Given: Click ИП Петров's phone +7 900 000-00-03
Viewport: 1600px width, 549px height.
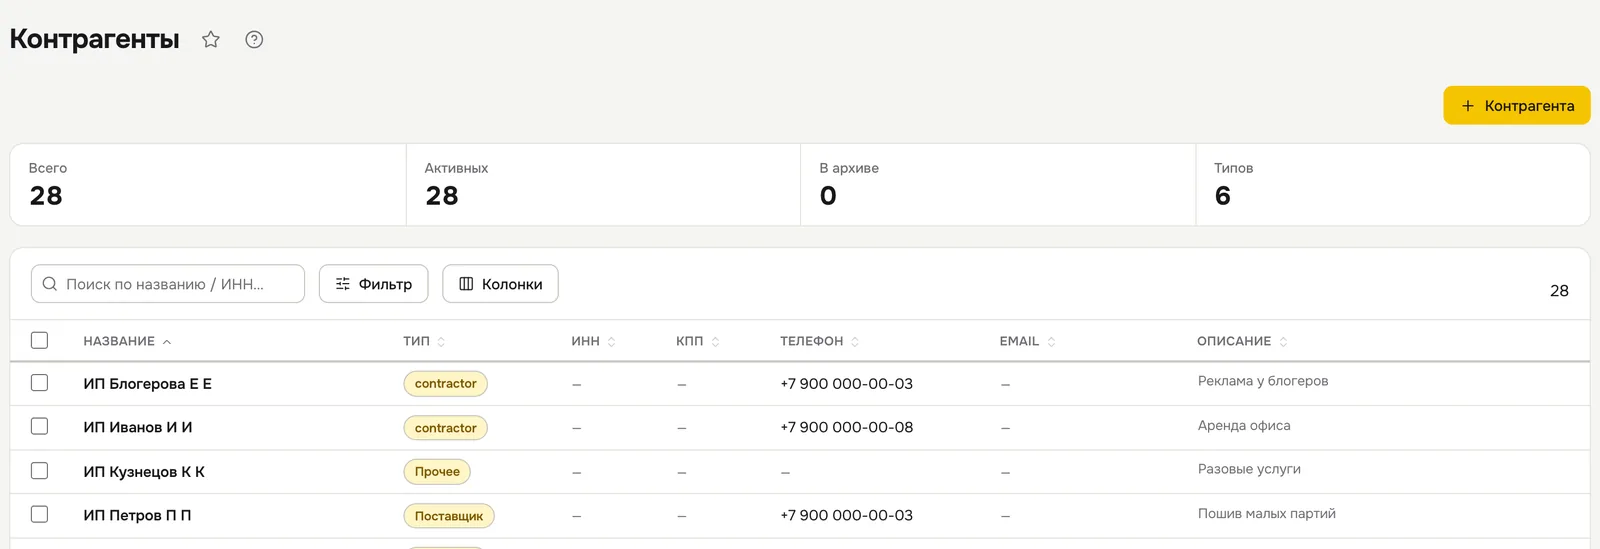Looking at the screenshot, I should click(846, 515).
